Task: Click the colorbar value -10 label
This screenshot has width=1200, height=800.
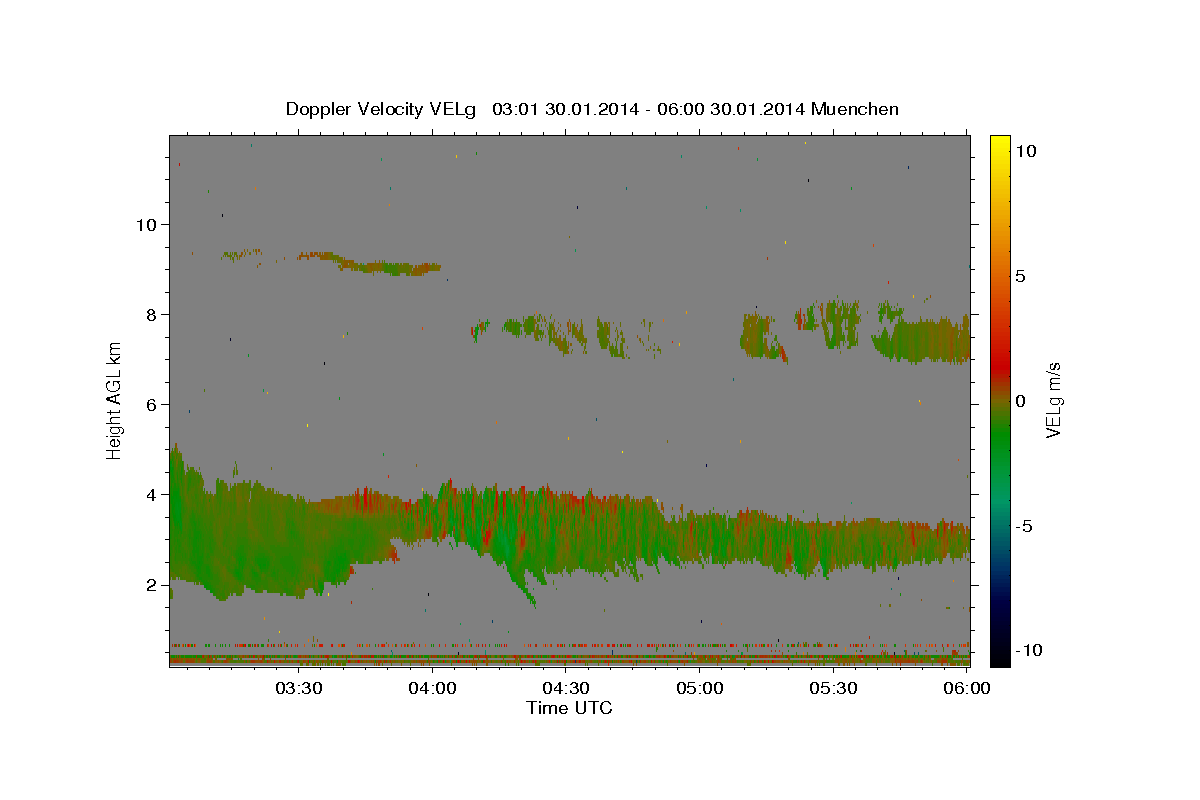Action: point(1027,650)
